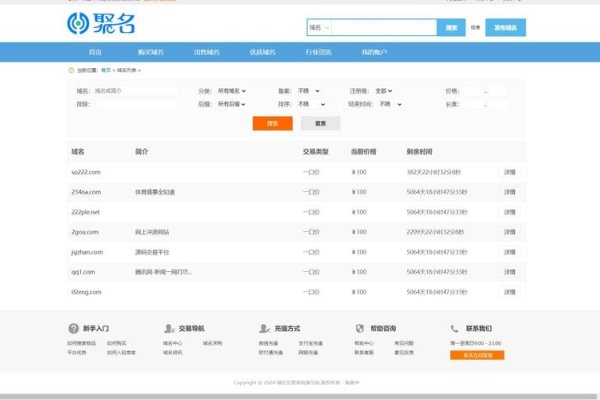Open the 出售域名 nav tab

click(x=207, y=52)
